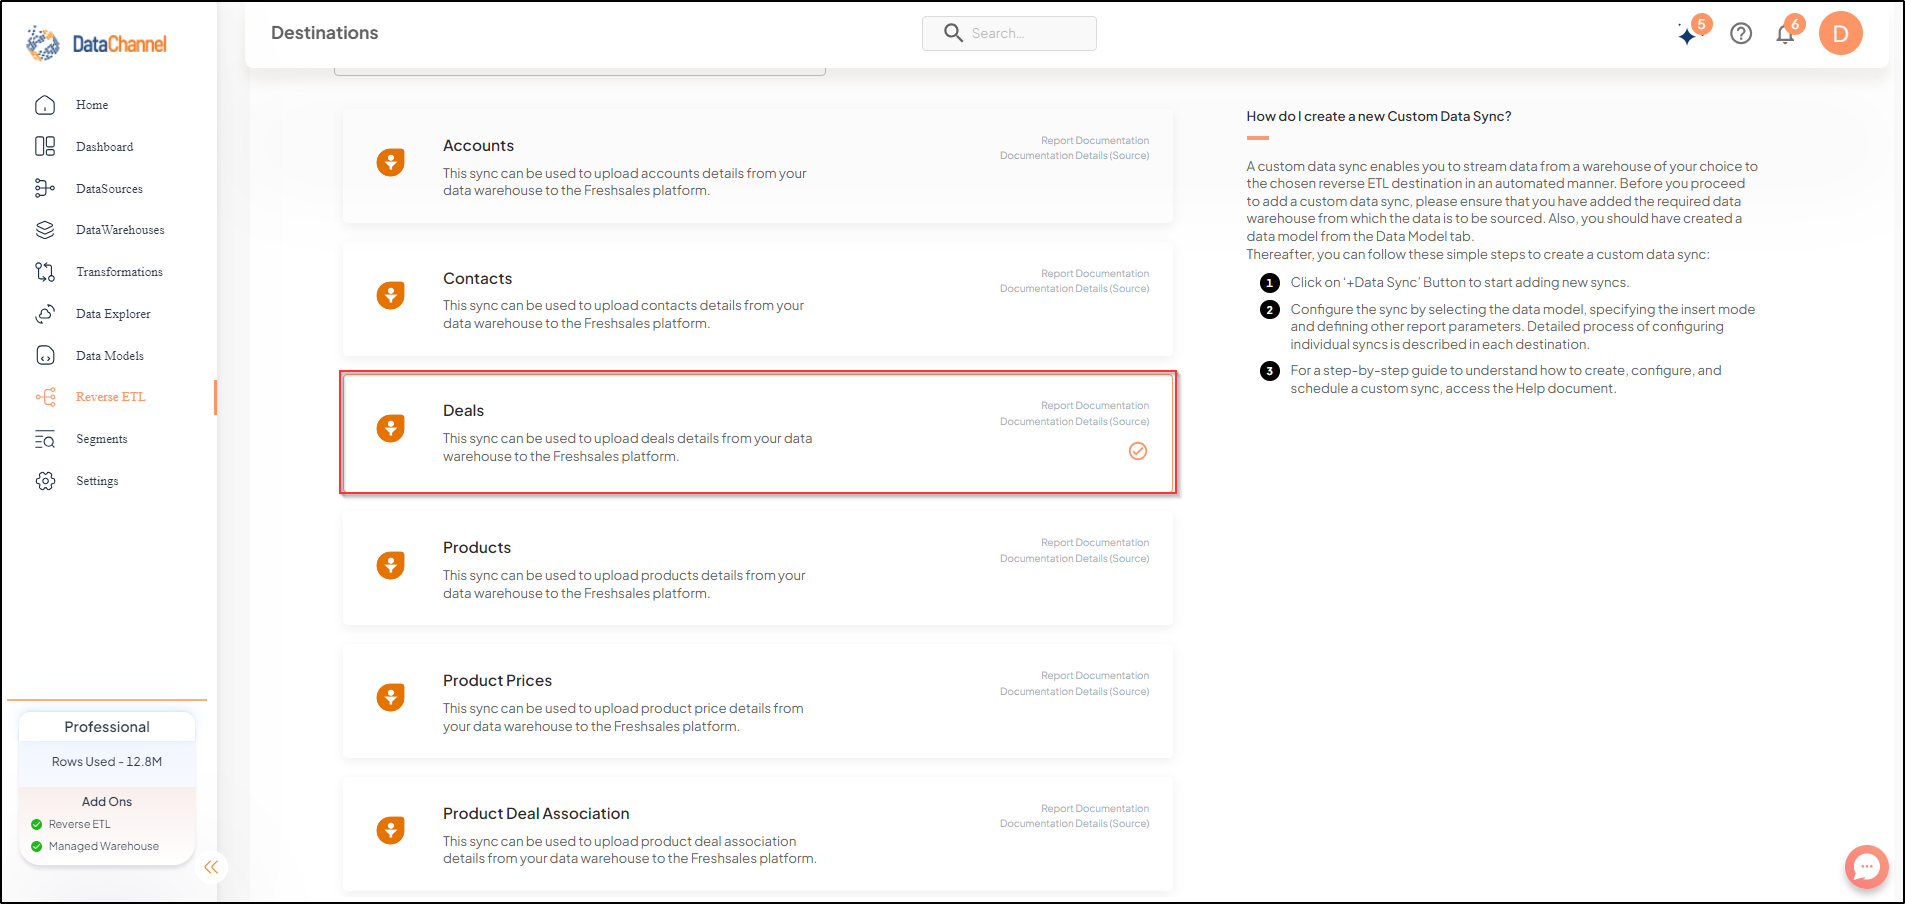Open Documentation Details (Source) for Deals

[1075, 422]
